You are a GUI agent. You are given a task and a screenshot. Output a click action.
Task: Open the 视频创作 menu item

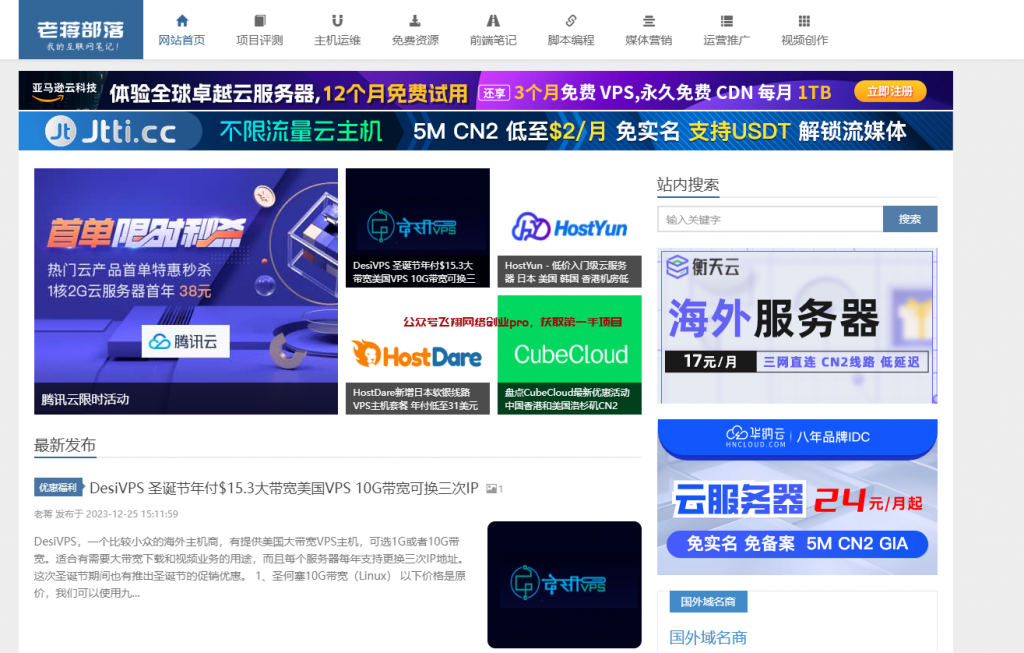pyautogui.click(x=804, y=40)
